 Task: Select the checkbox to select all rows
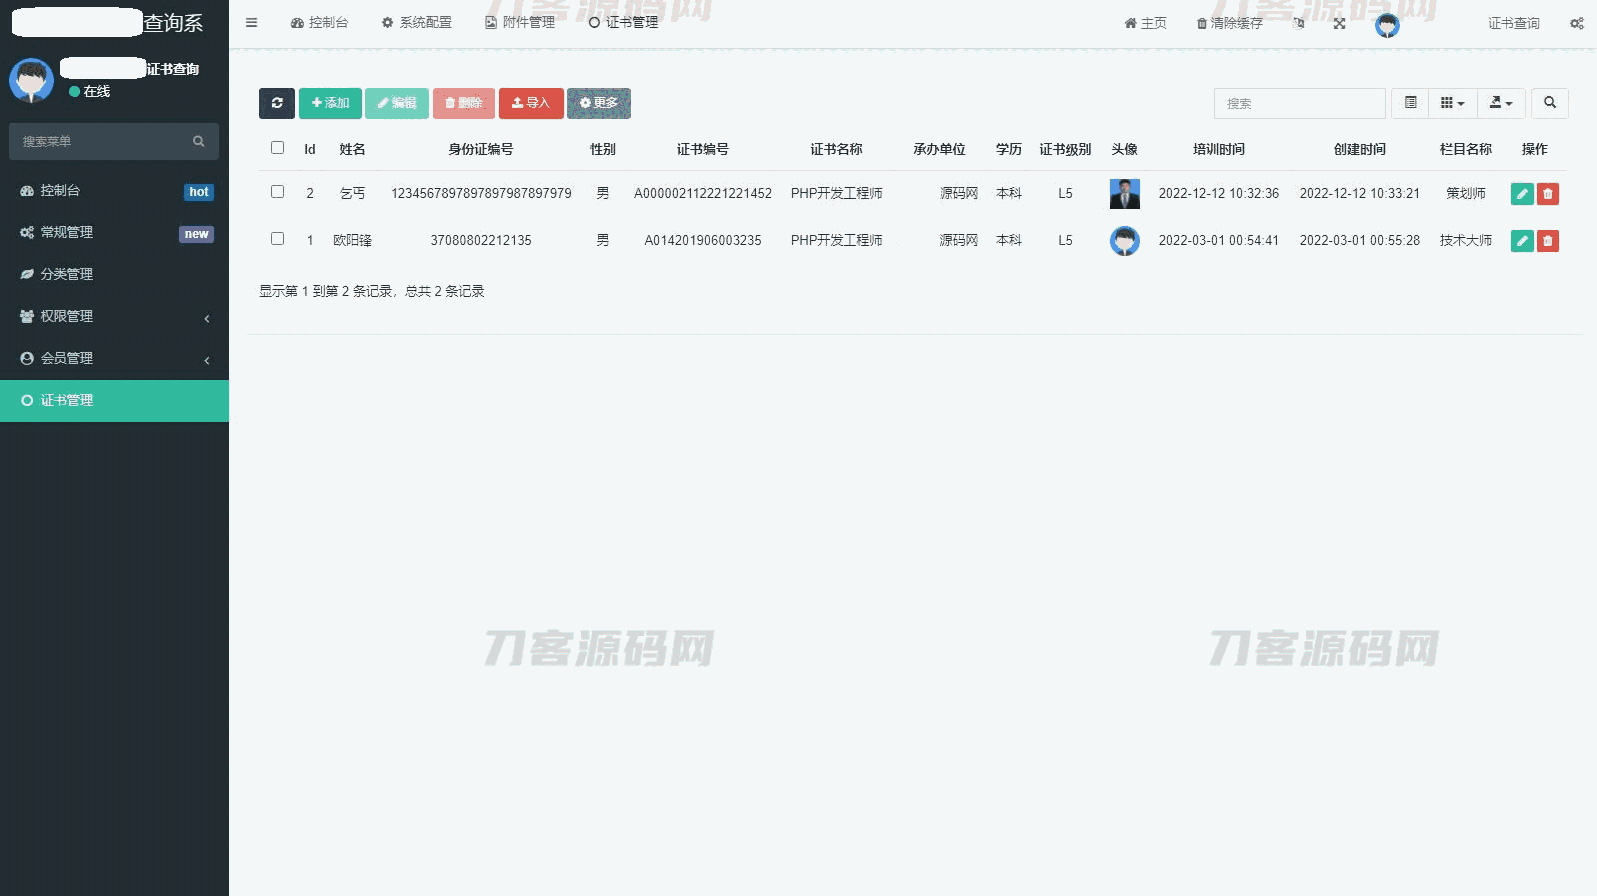click(278, 148)
